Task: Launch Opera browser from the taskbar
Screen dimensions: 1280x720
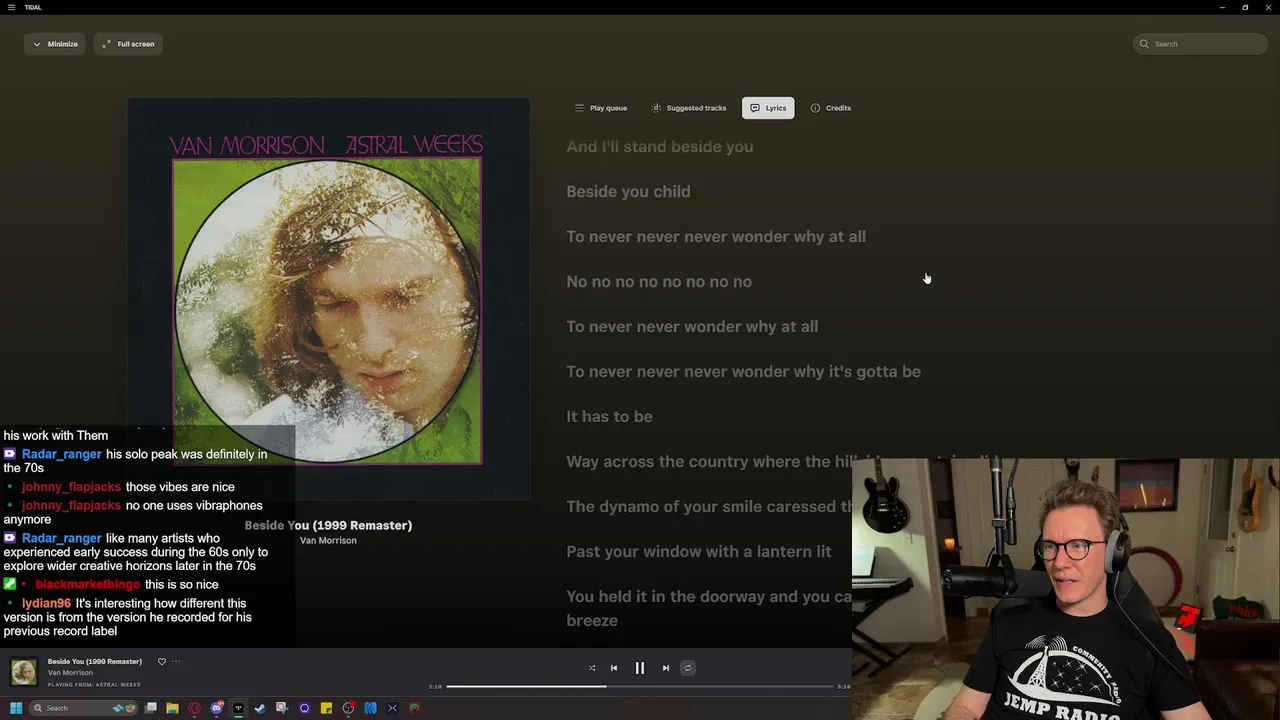Action: [x=194, y=708]
